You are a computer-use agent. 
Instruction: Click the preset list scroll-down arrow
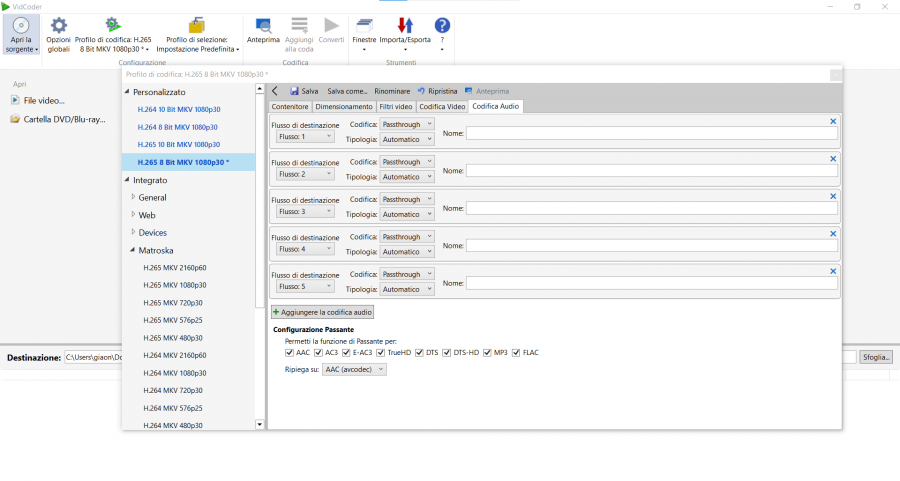(x=259, y=425)
